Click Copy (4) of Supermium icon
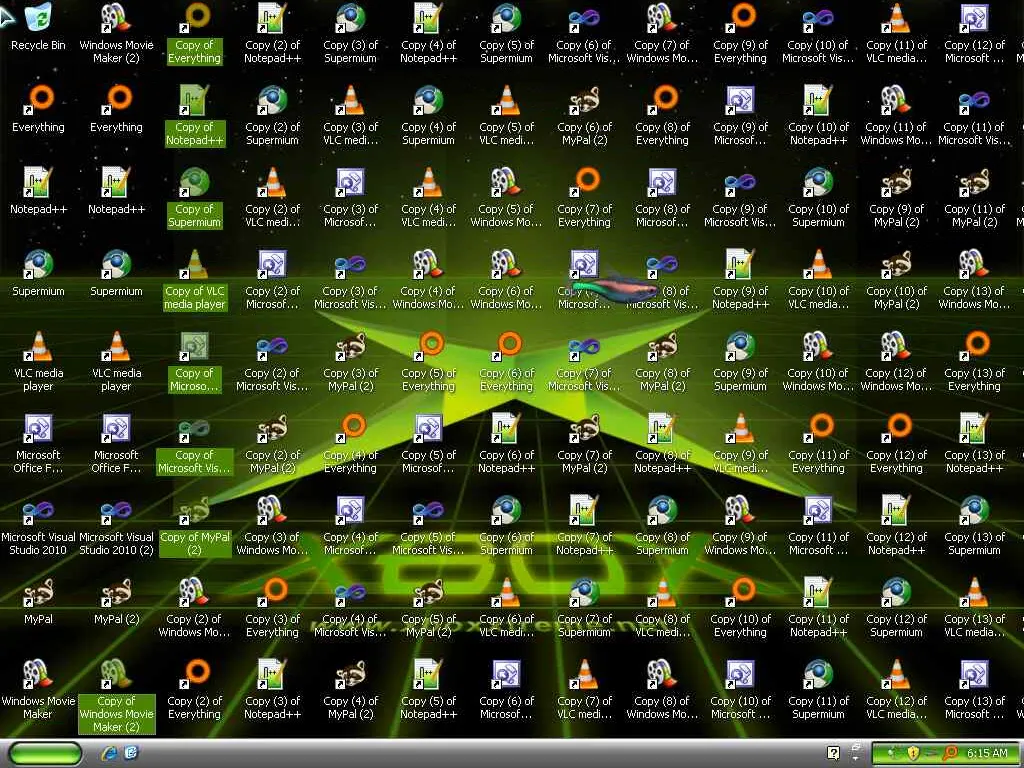The height and width of the screenshot is (768, 1024). coord(428,116)
